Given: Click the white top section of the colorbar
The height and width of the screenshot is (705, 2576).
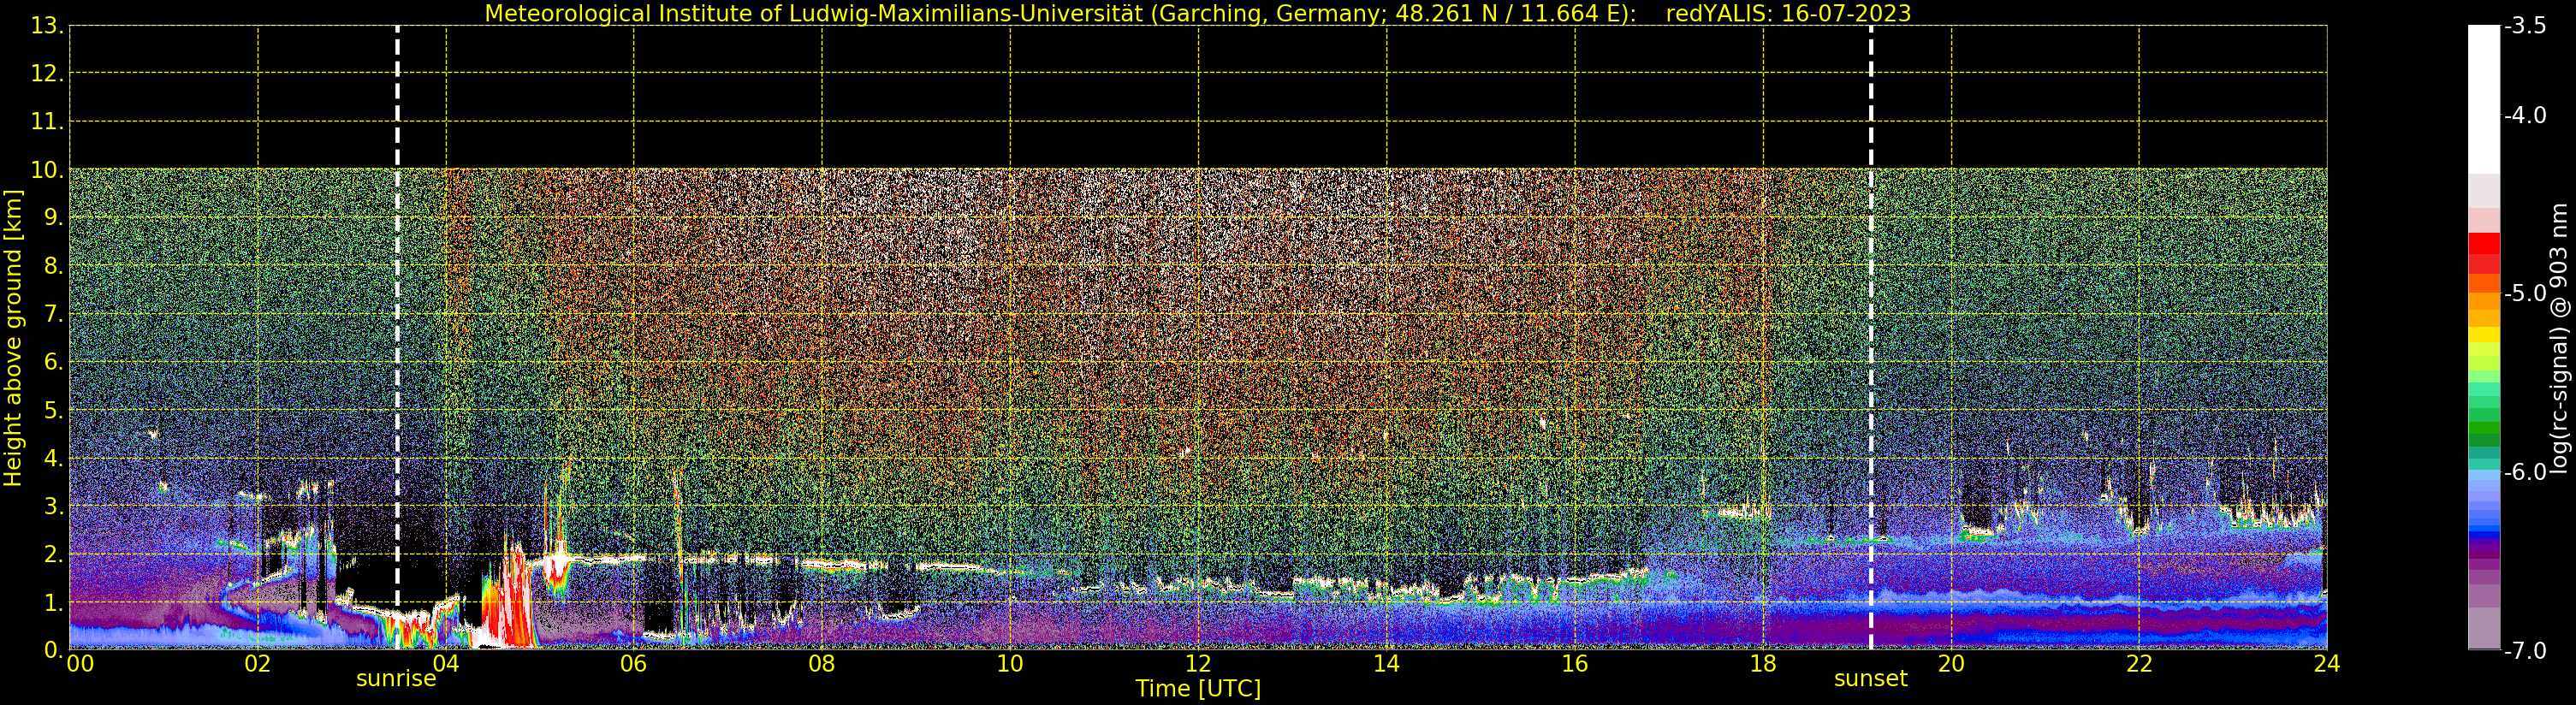Looking at the screenshot, I should coord(2484,100).
